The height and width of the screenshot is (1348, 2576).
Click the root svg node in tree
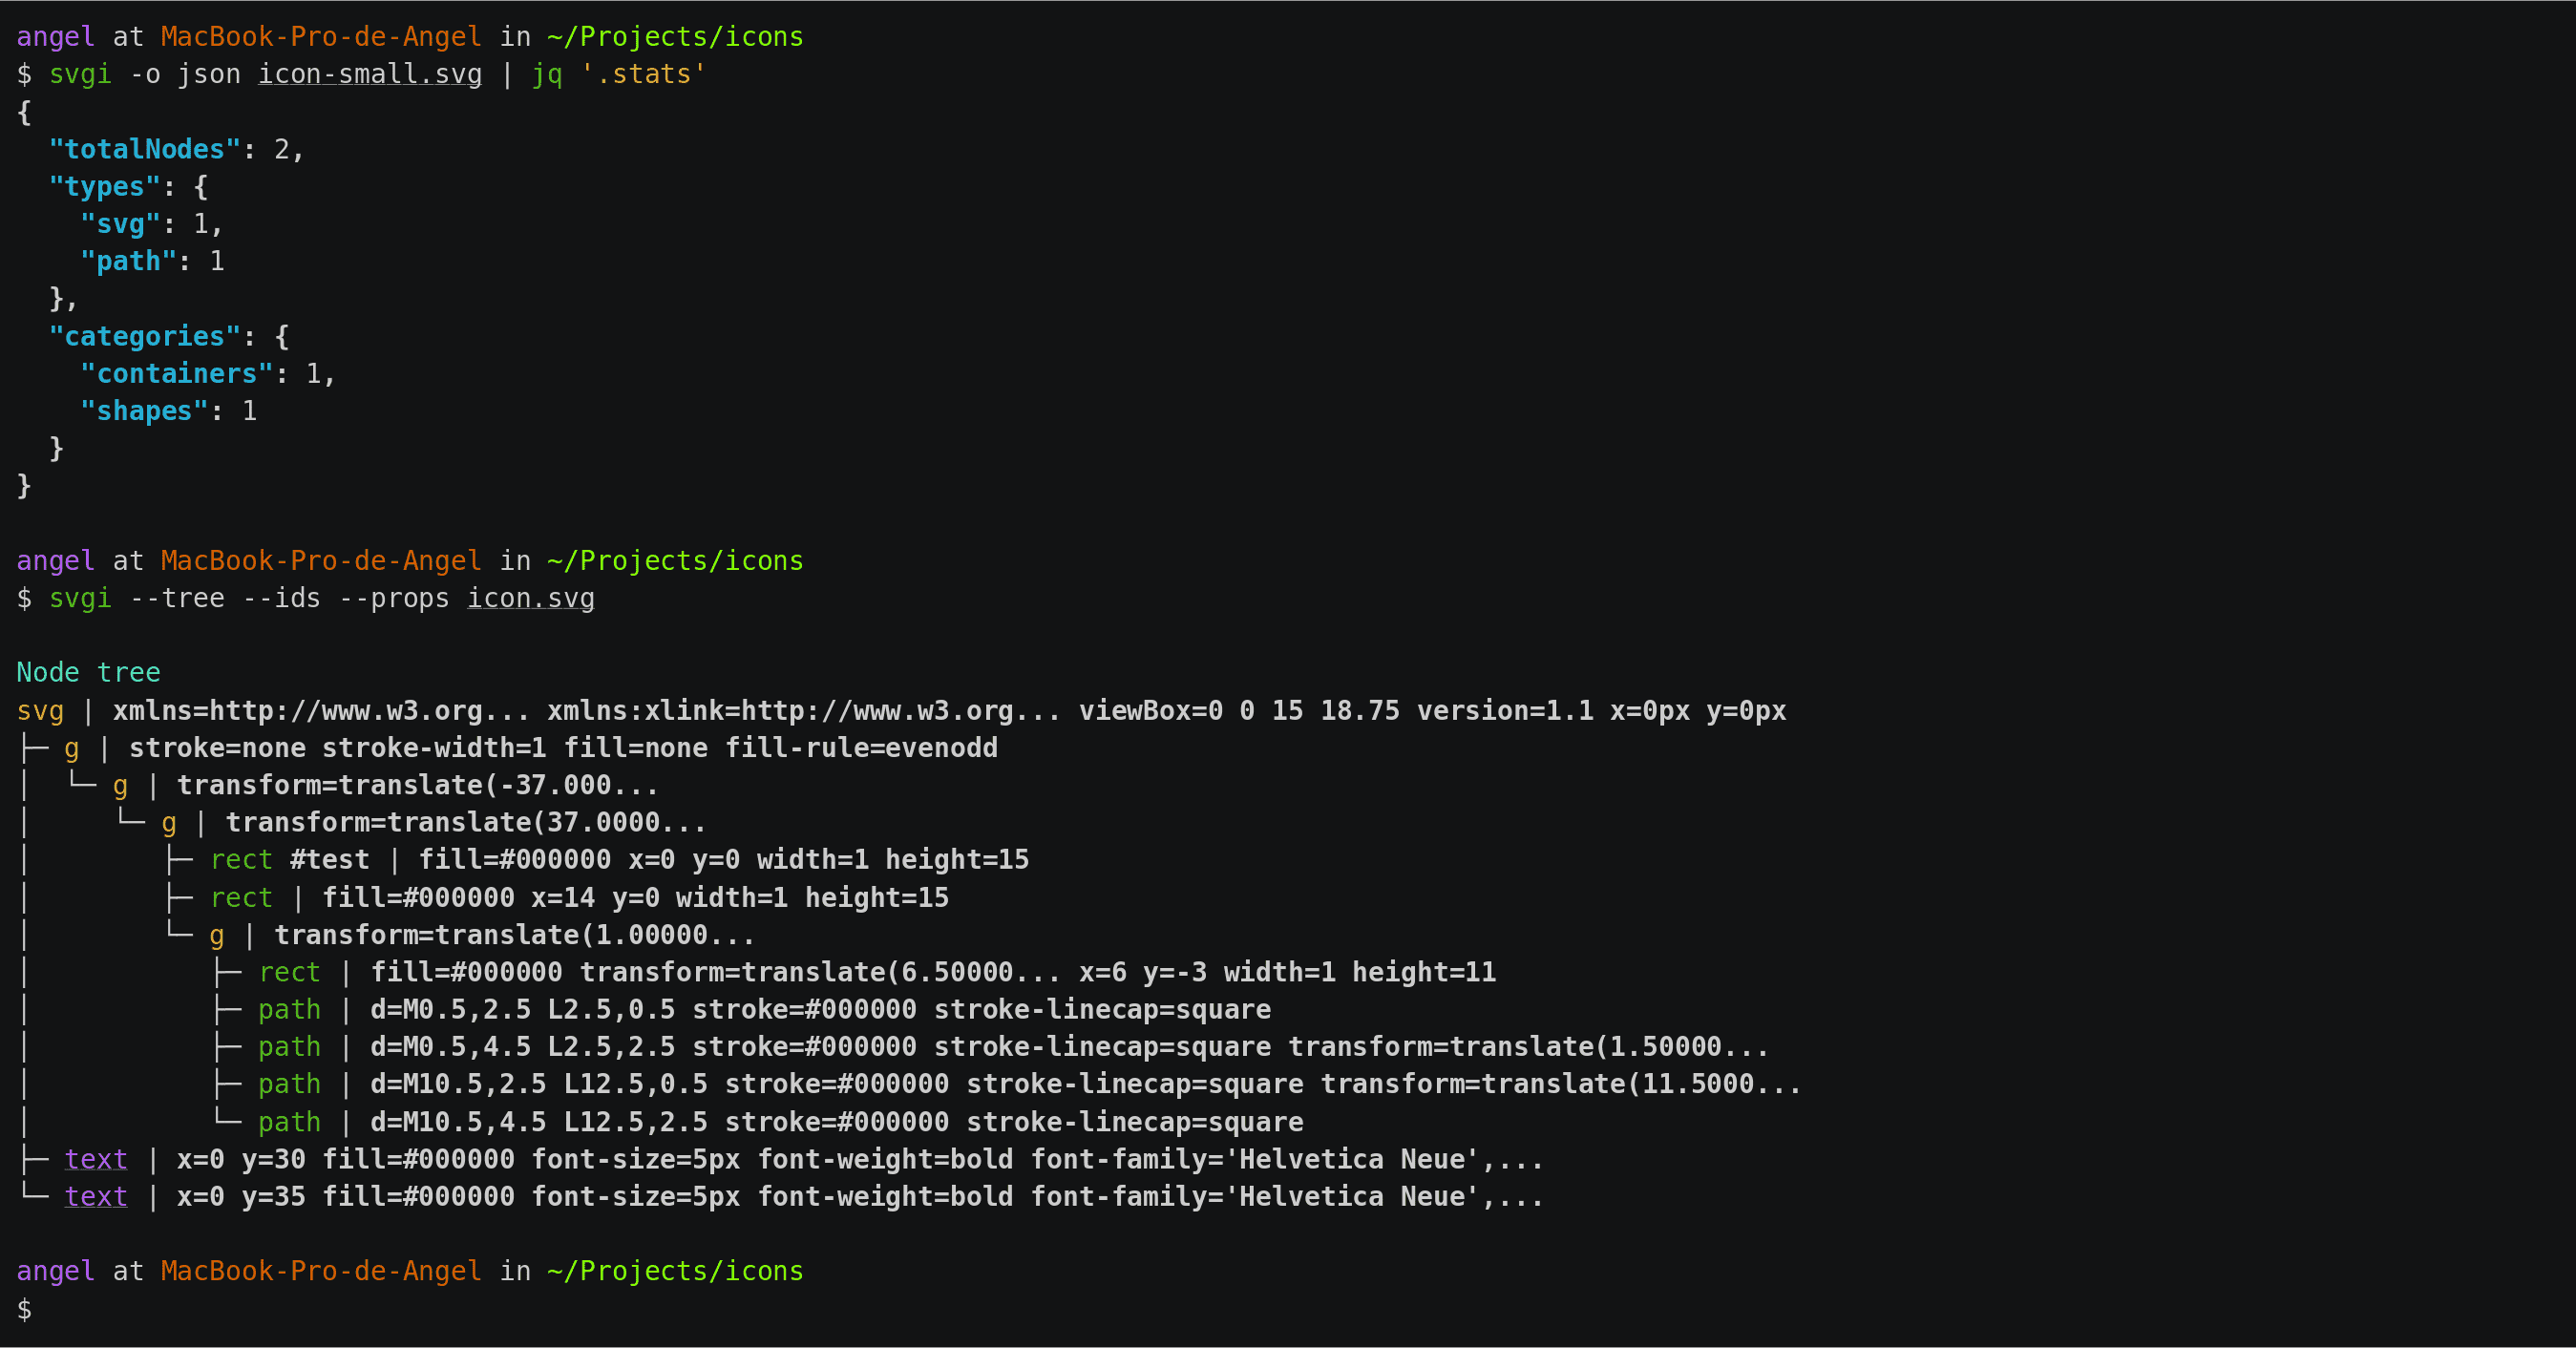tap(40, 711)
